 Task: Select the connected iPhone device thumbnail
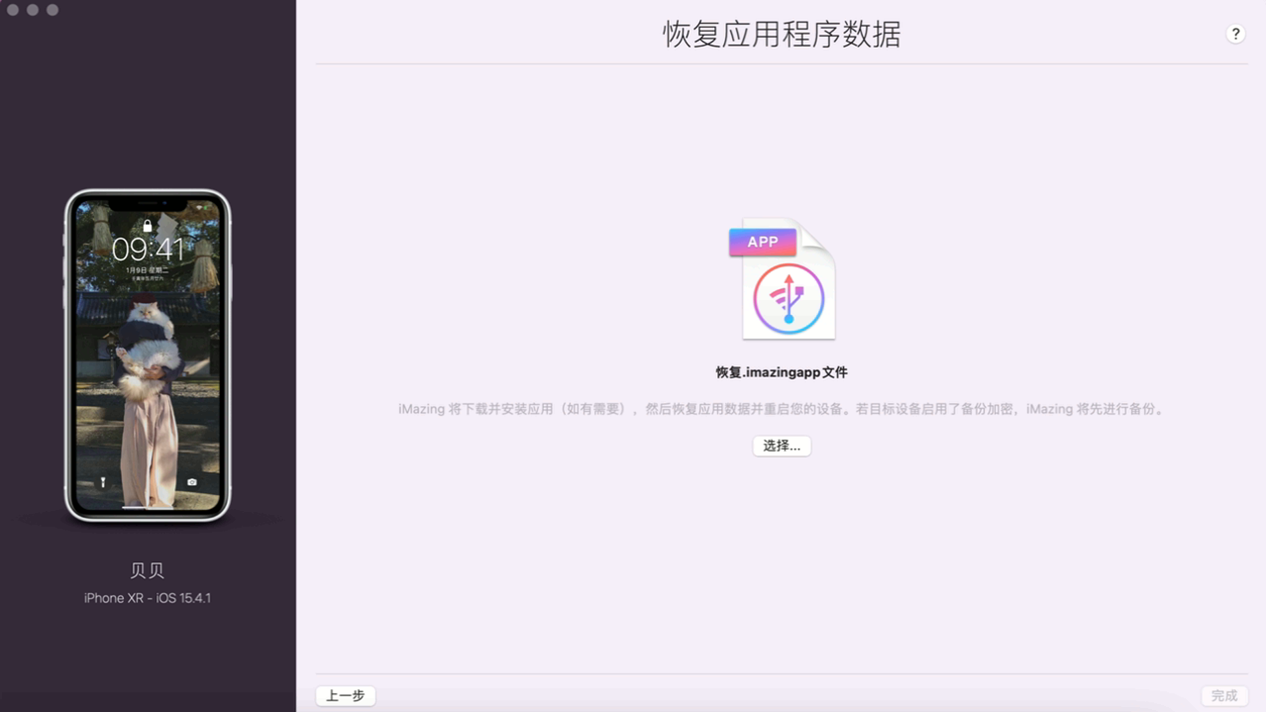coord(146,355)
